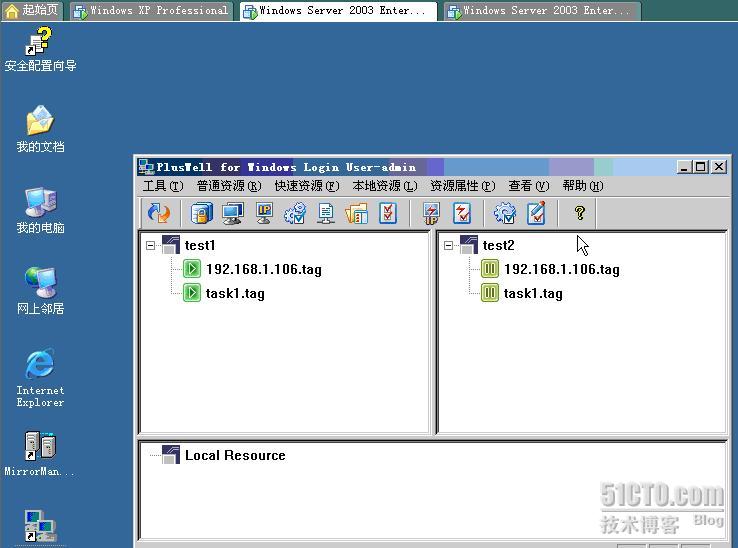Click the gear-with-checkbox icon beside the pencil icon
This screenshot has height=548, width=738.
point(505,214)
